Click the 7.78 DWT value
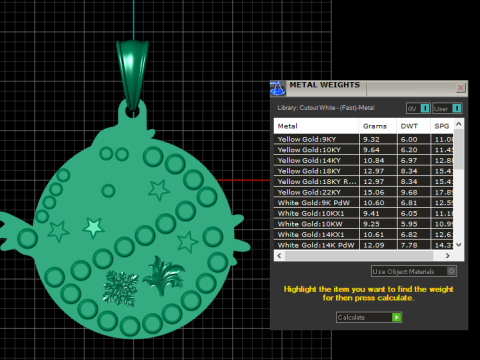The image size is (480, 360). [409, 245]
